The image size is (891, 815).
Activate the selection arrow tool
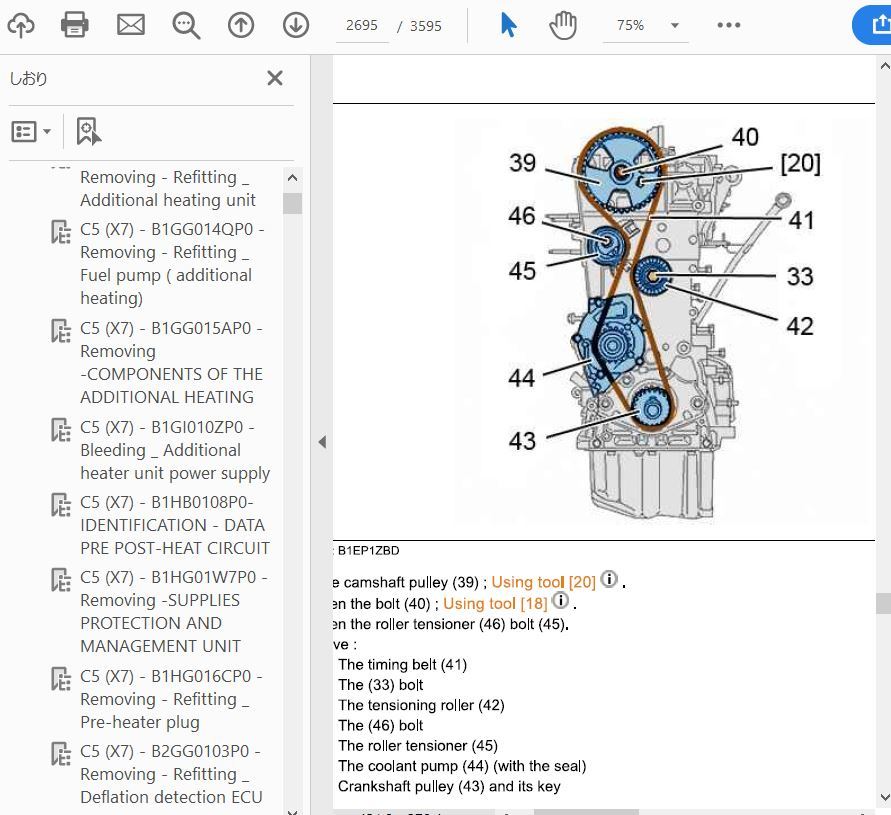pyautogui.click(x=508, y=25)
